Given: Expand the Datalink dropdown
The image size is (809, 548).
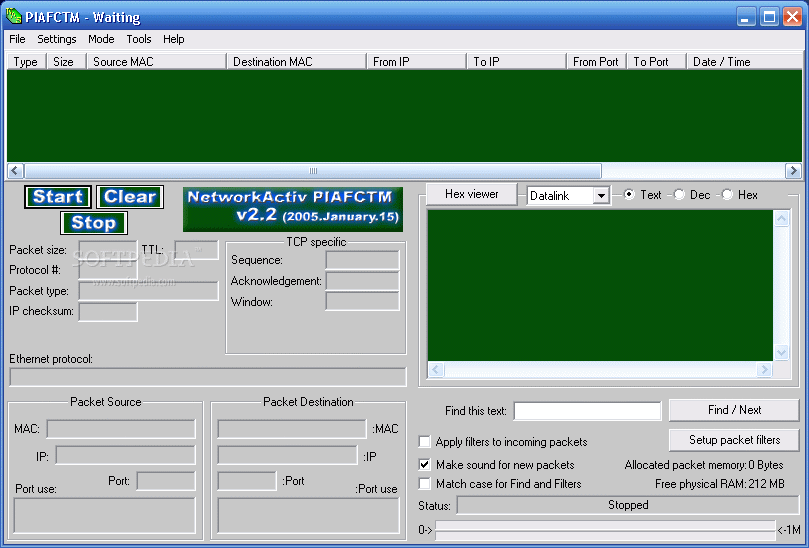Looking at the screenshot, I should click(x=601, y=196).
